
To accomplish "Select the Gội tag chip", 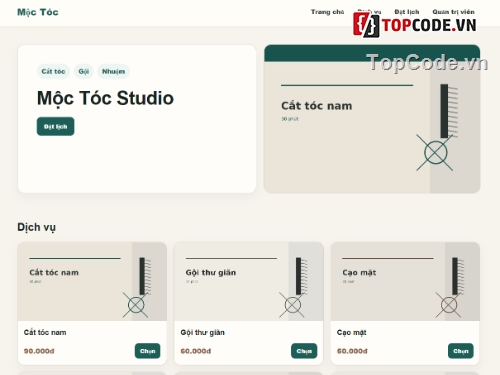I will [84, 71].
